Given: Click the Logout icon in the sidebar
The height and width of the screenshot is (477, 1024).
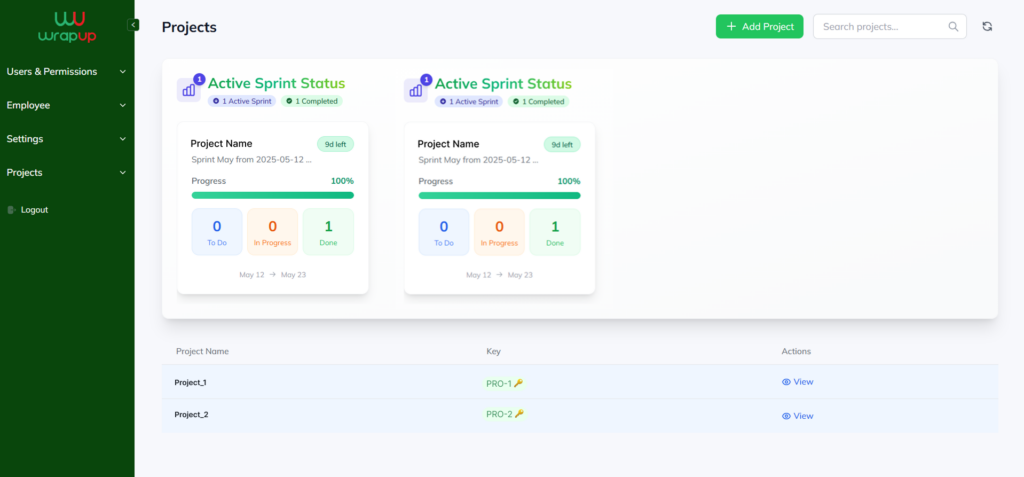Looking at the screenshot, I should pos(12,210).
